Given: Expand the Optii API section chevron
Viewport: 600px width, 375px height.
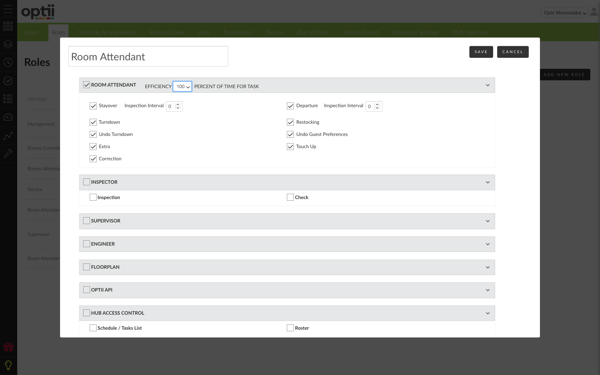Looking at the screenshot, I should [x=488, y=290].
